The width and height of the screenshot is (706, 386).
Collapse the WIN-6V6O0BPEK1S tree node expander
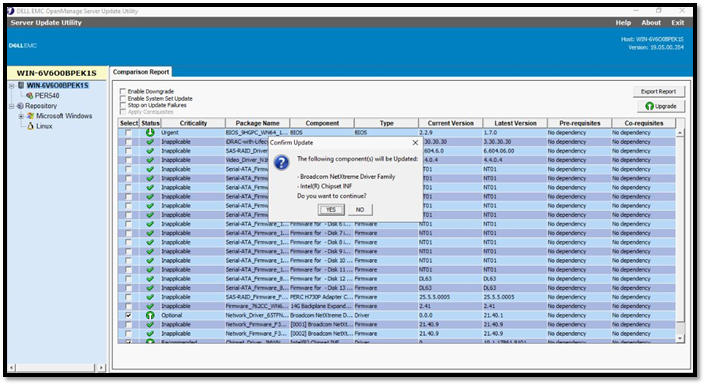point(12,86)
